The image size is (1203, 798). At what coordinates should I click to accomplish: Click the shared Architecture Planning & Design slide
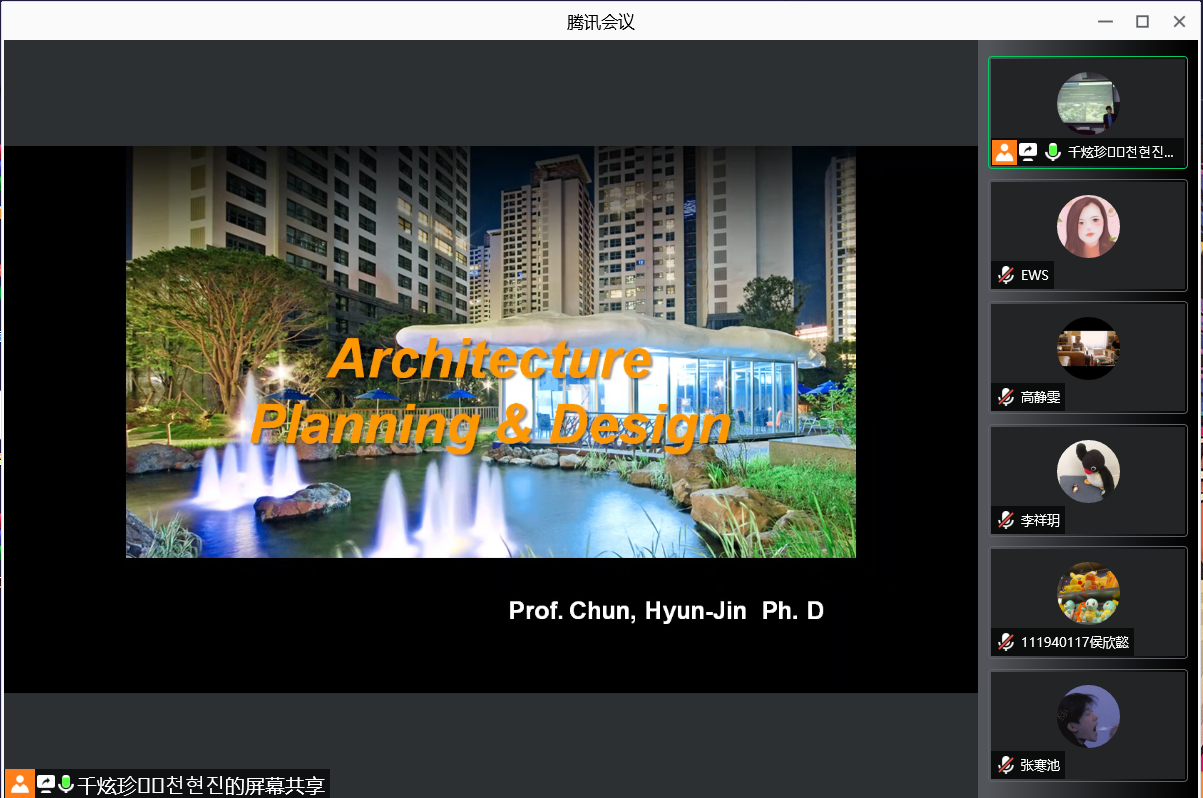[490, 352]
